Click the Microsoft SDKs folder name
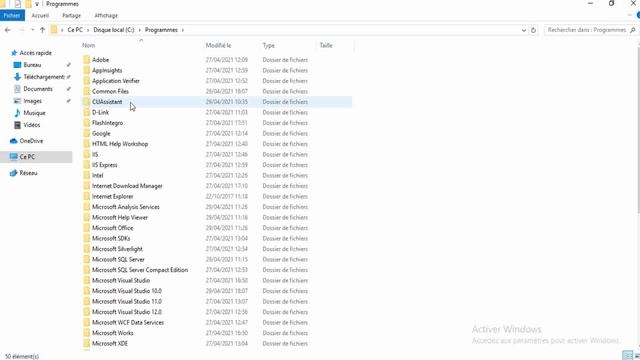 point(111,238)
